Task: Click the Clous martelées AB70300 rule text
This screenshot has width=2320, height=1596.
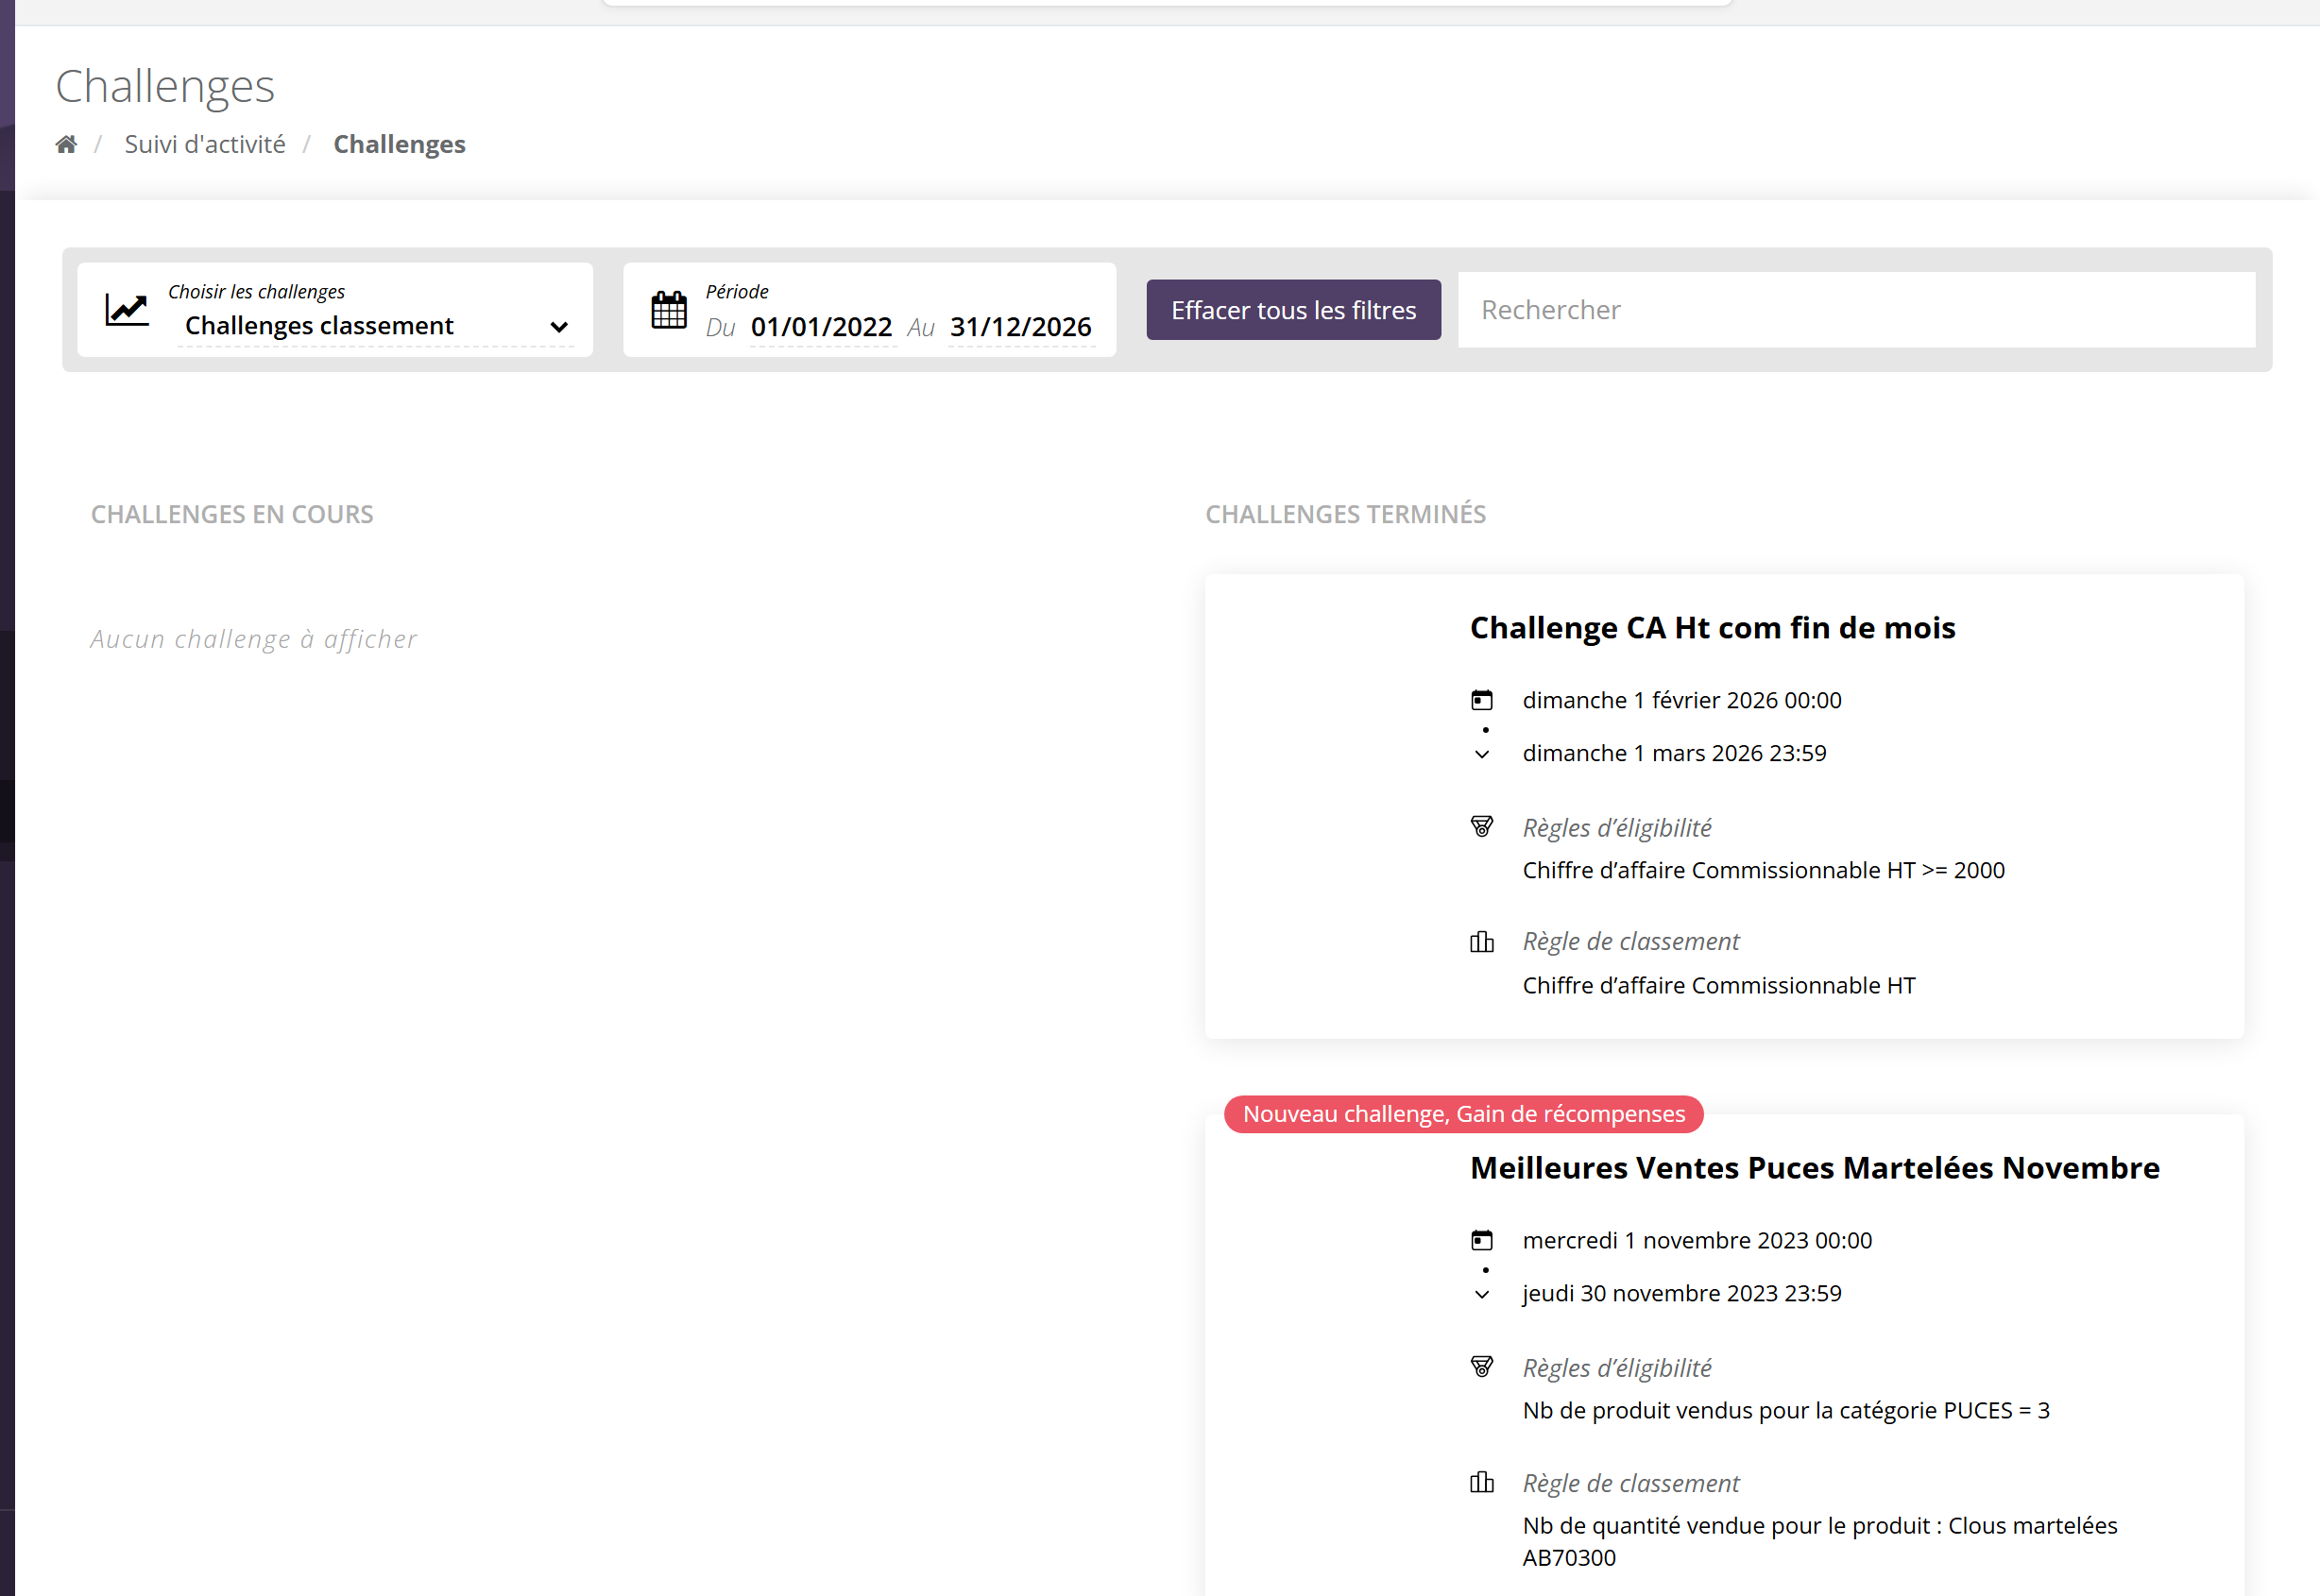Action: click(1819, 1541)
